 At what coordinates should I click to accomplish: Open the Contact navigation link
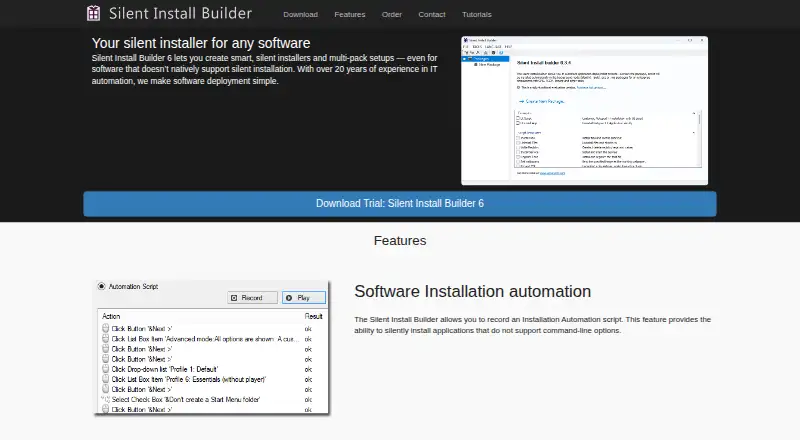pos(432,14)
